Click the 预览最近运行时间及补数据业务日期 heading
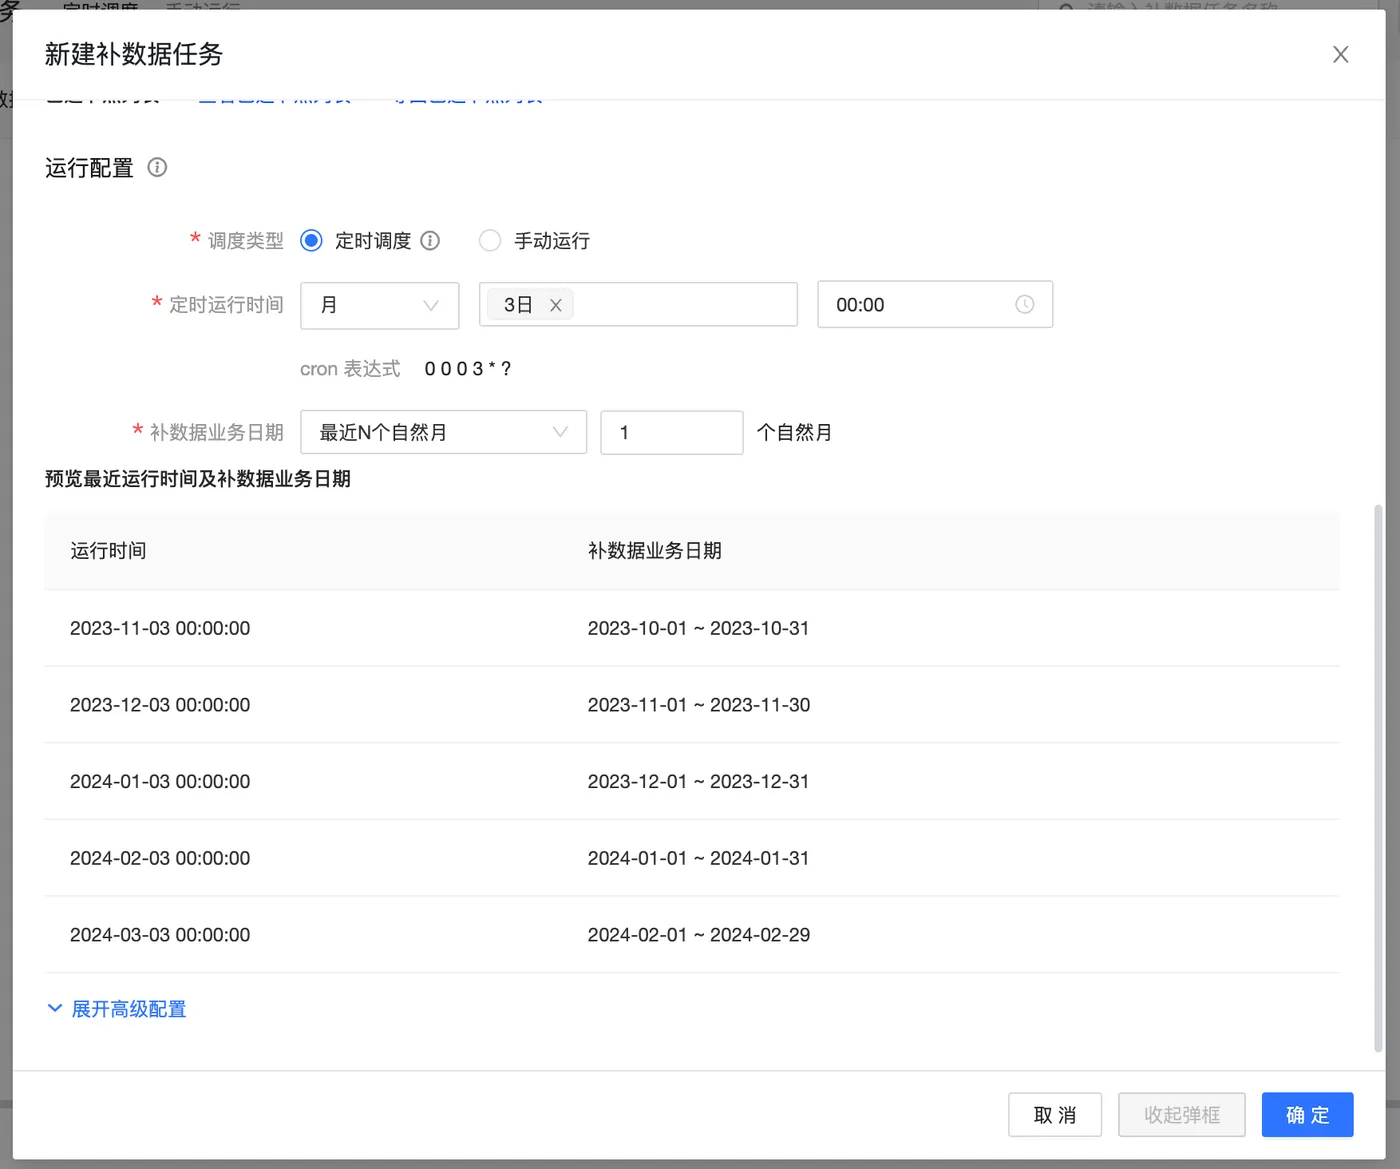This screenshot has height=1169, width=1400. [x=198, y=479]
